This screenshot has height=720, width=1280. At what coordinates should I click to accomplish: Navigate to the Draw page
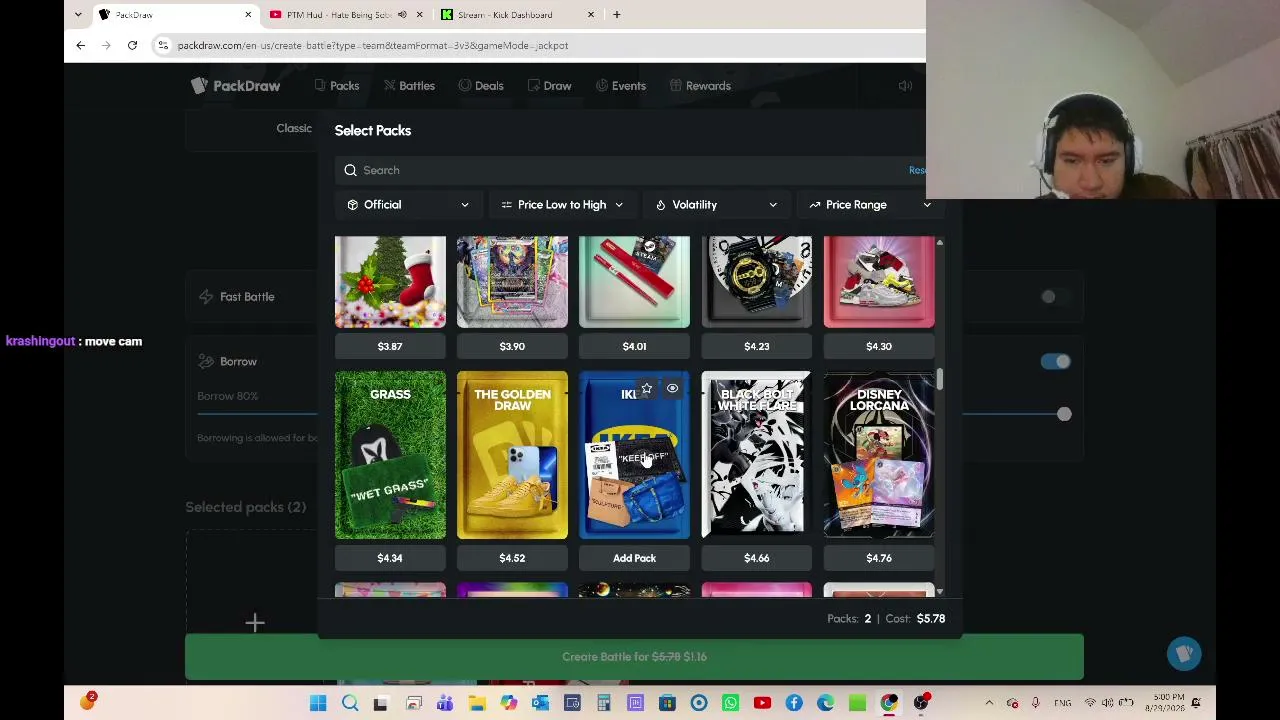(x=549, y=86)
